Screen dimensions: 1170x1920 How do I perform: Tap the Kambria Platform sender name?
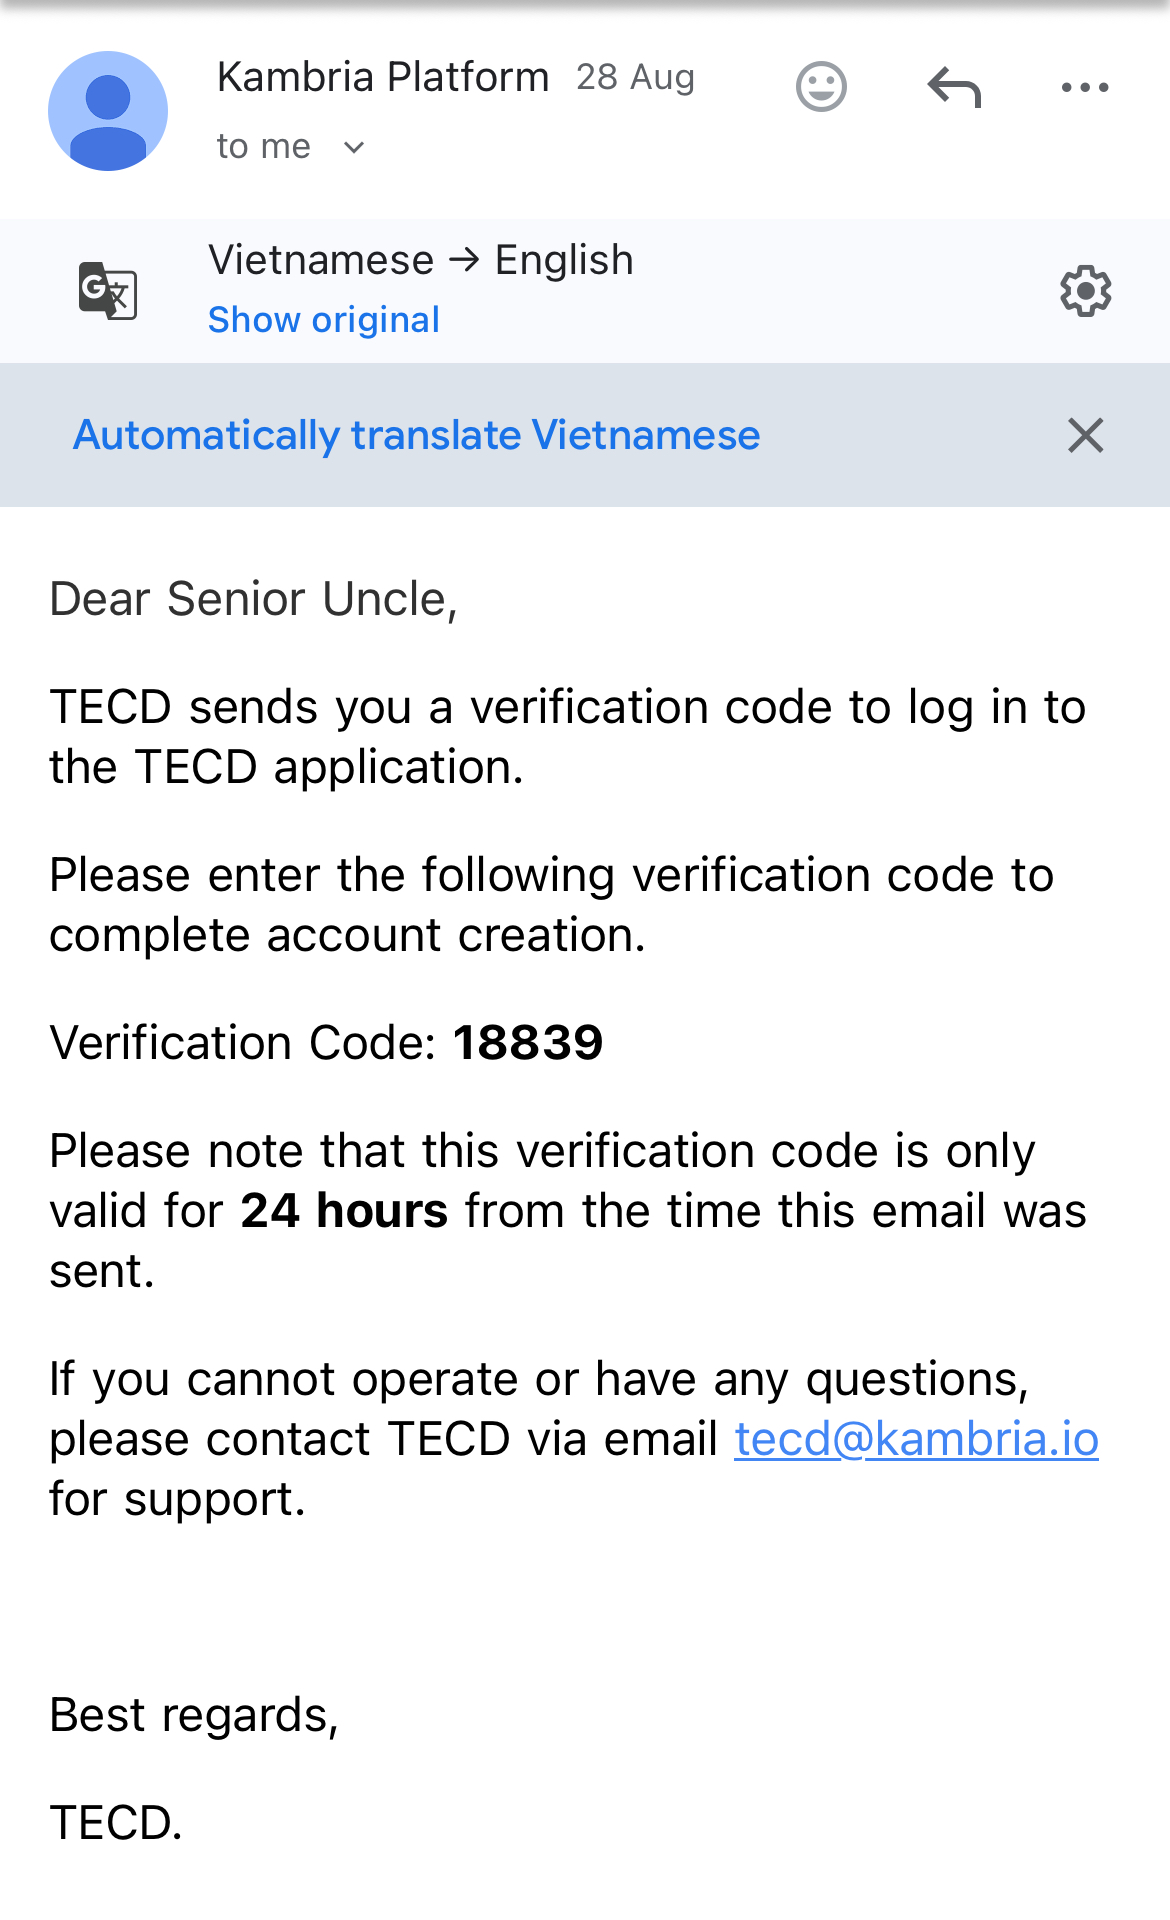[383, 77]
